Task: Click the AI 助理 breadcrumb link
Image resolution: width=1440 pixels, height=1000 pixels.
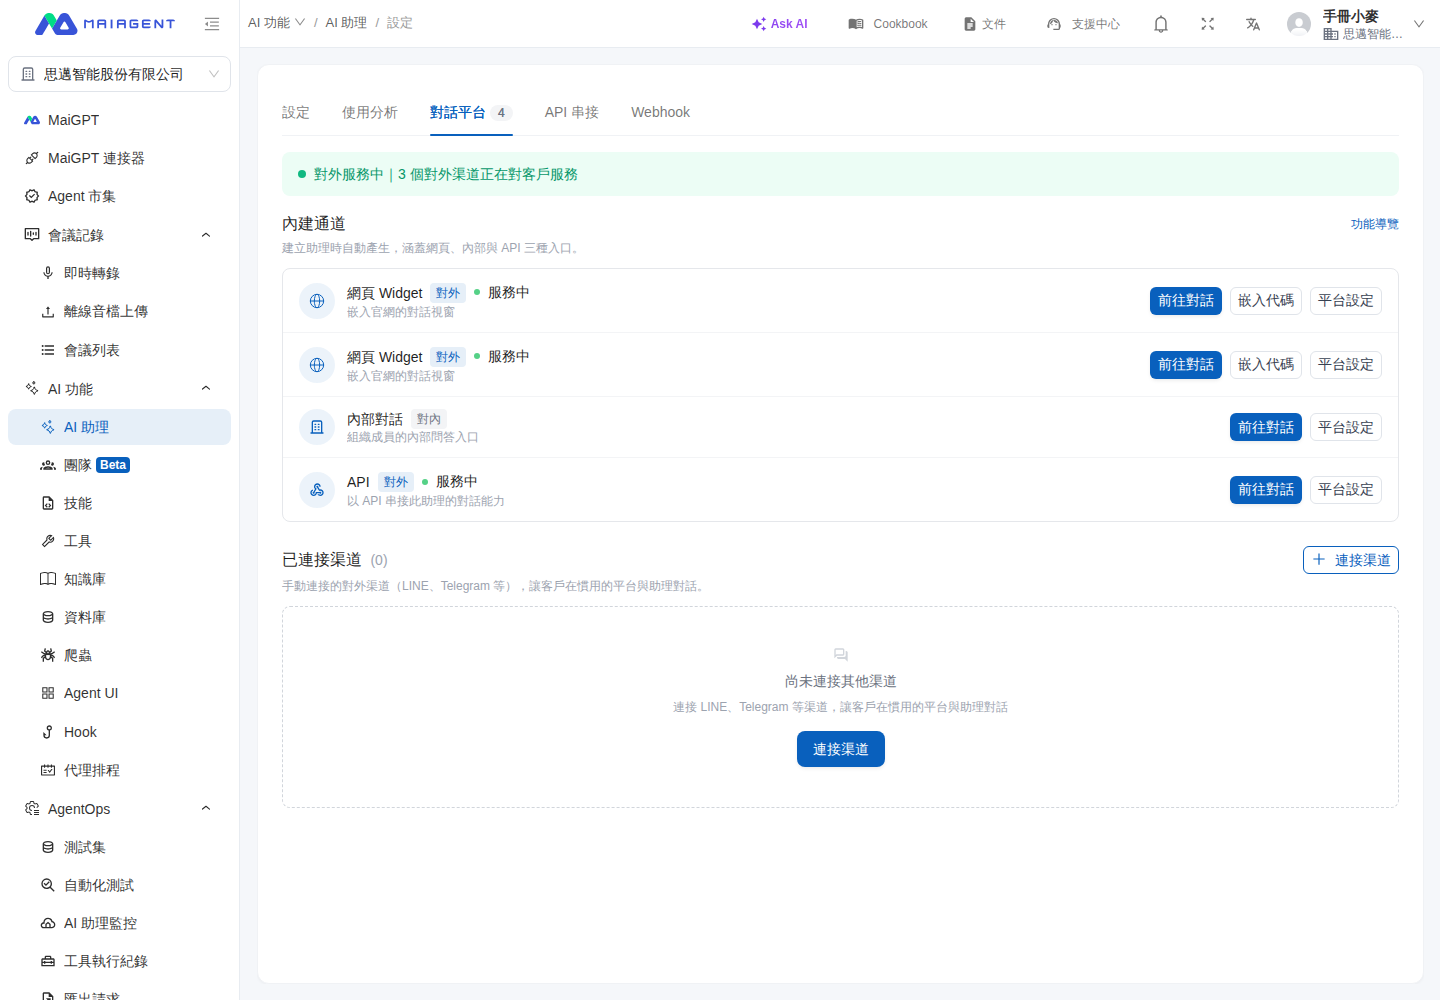Action: pos(346,23)
